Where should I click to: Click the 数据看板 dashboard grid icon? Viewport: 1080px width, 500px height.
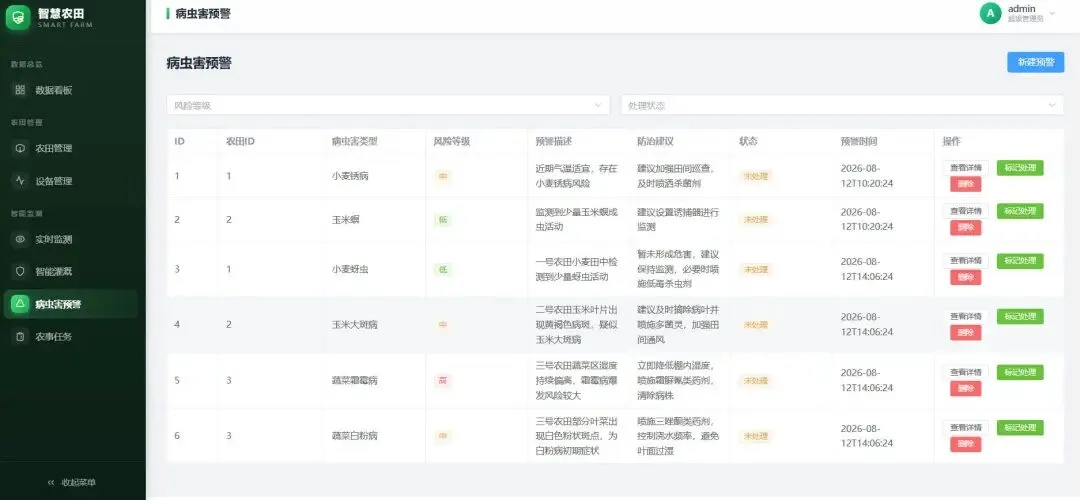[20, 90]
